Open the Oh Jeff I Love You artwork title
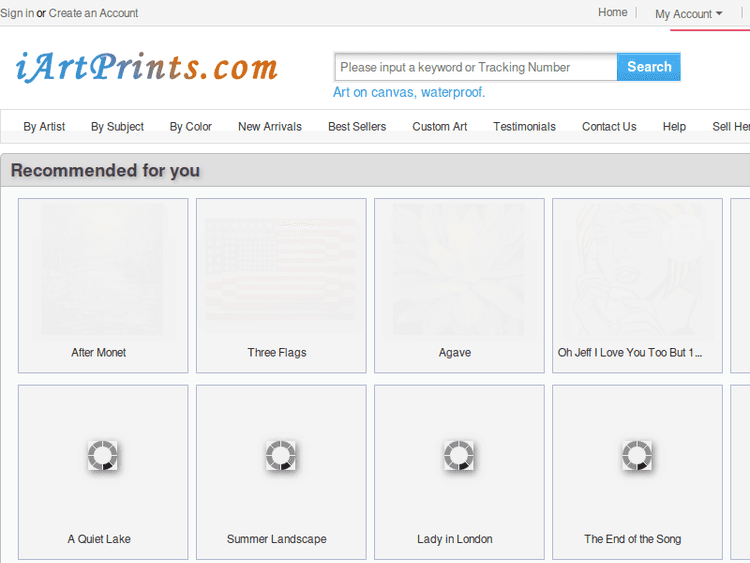This screenshot has height=563, width=750. tap(630, 353)
